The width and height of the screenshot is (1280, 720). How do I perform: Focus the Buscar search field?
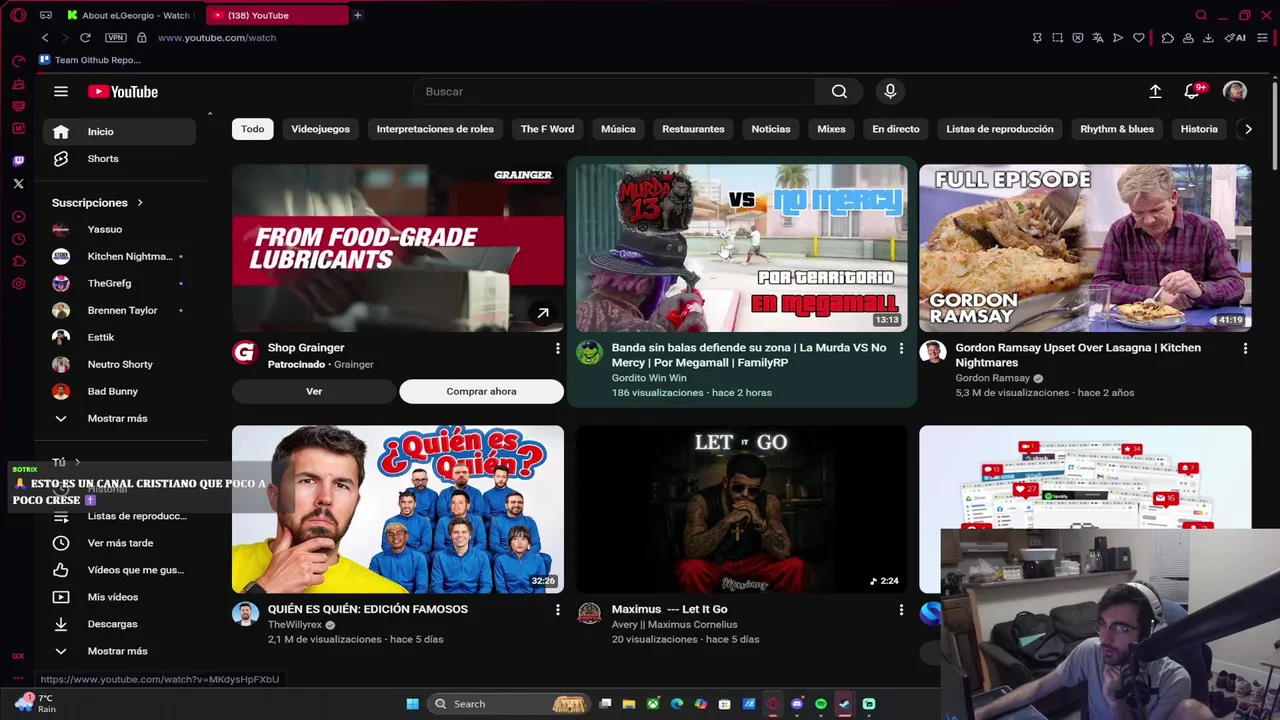[x=614, y=91]
